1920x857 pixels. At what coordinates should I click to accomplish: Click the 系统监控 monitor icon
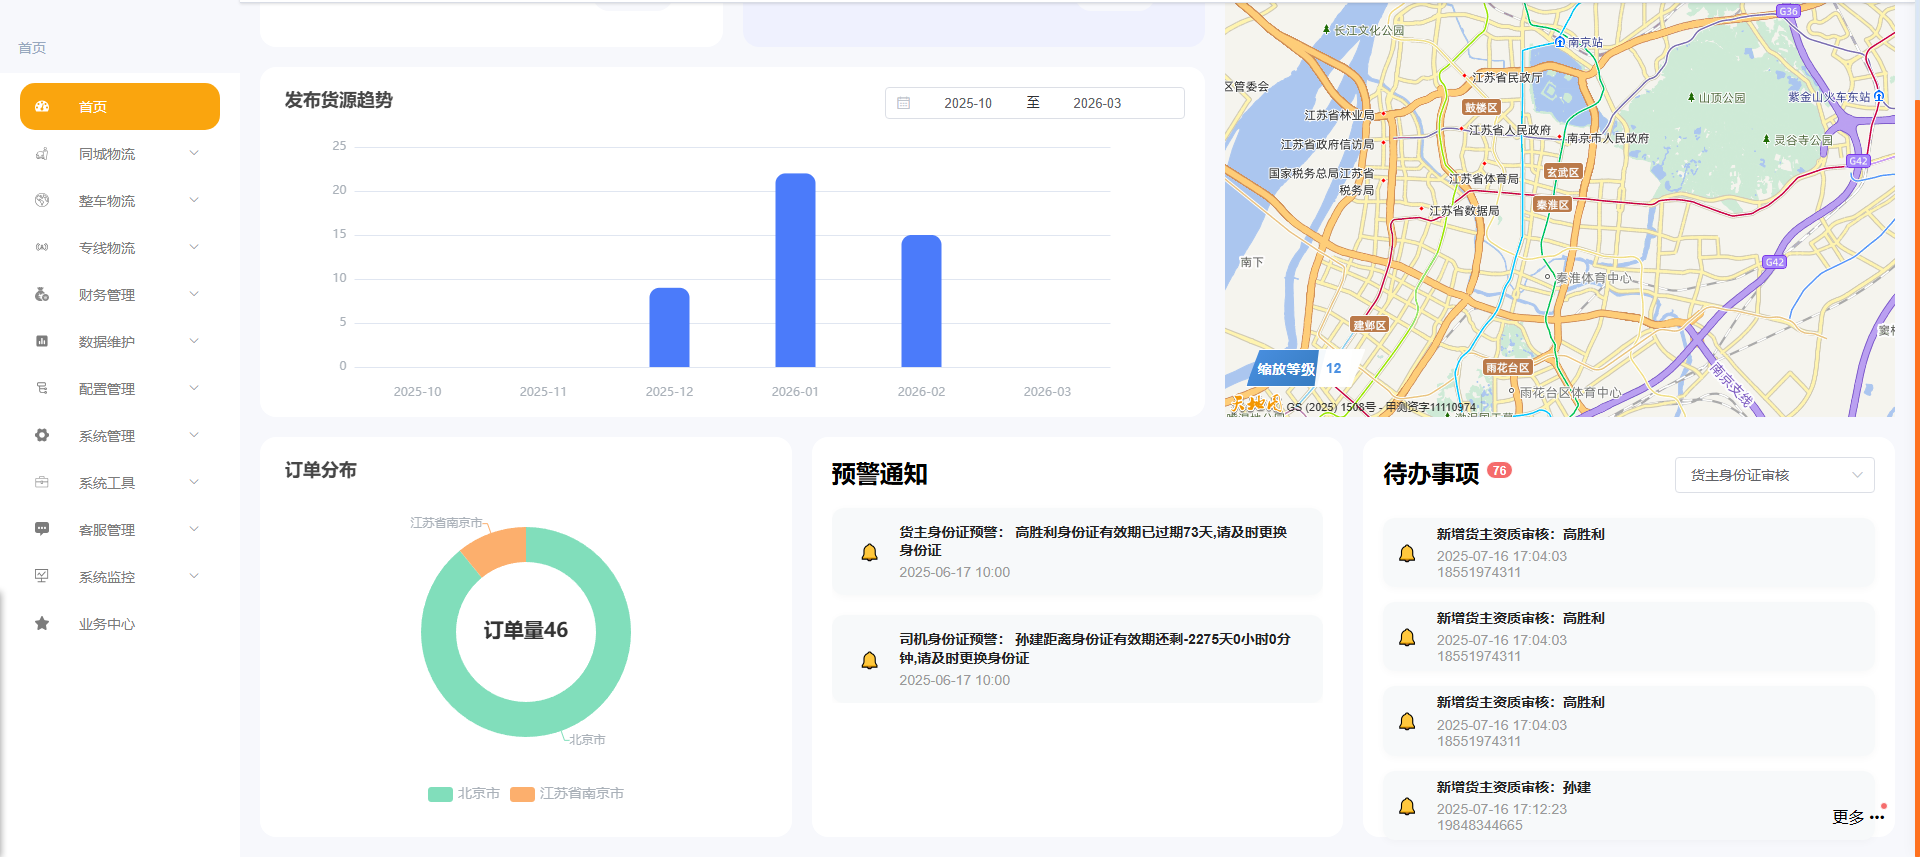(42, 576)
